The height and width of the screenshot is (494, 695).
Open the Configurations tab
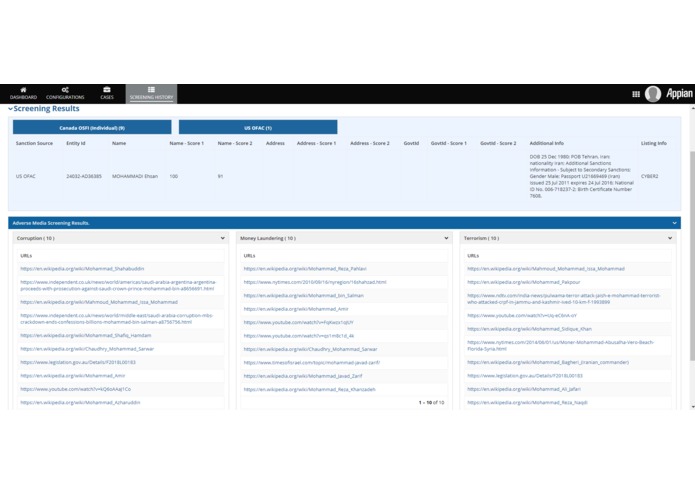[65, 93]
